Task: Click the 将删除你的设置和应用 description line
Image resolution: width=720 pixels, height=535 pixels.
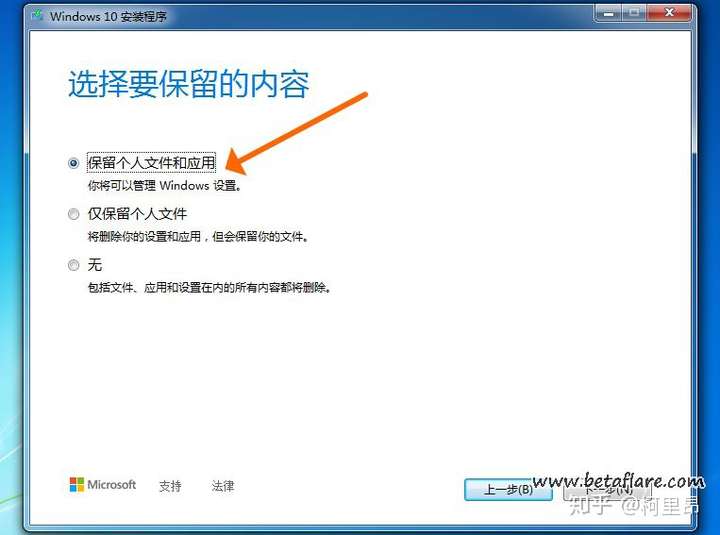Action: (x=198, y=237)
